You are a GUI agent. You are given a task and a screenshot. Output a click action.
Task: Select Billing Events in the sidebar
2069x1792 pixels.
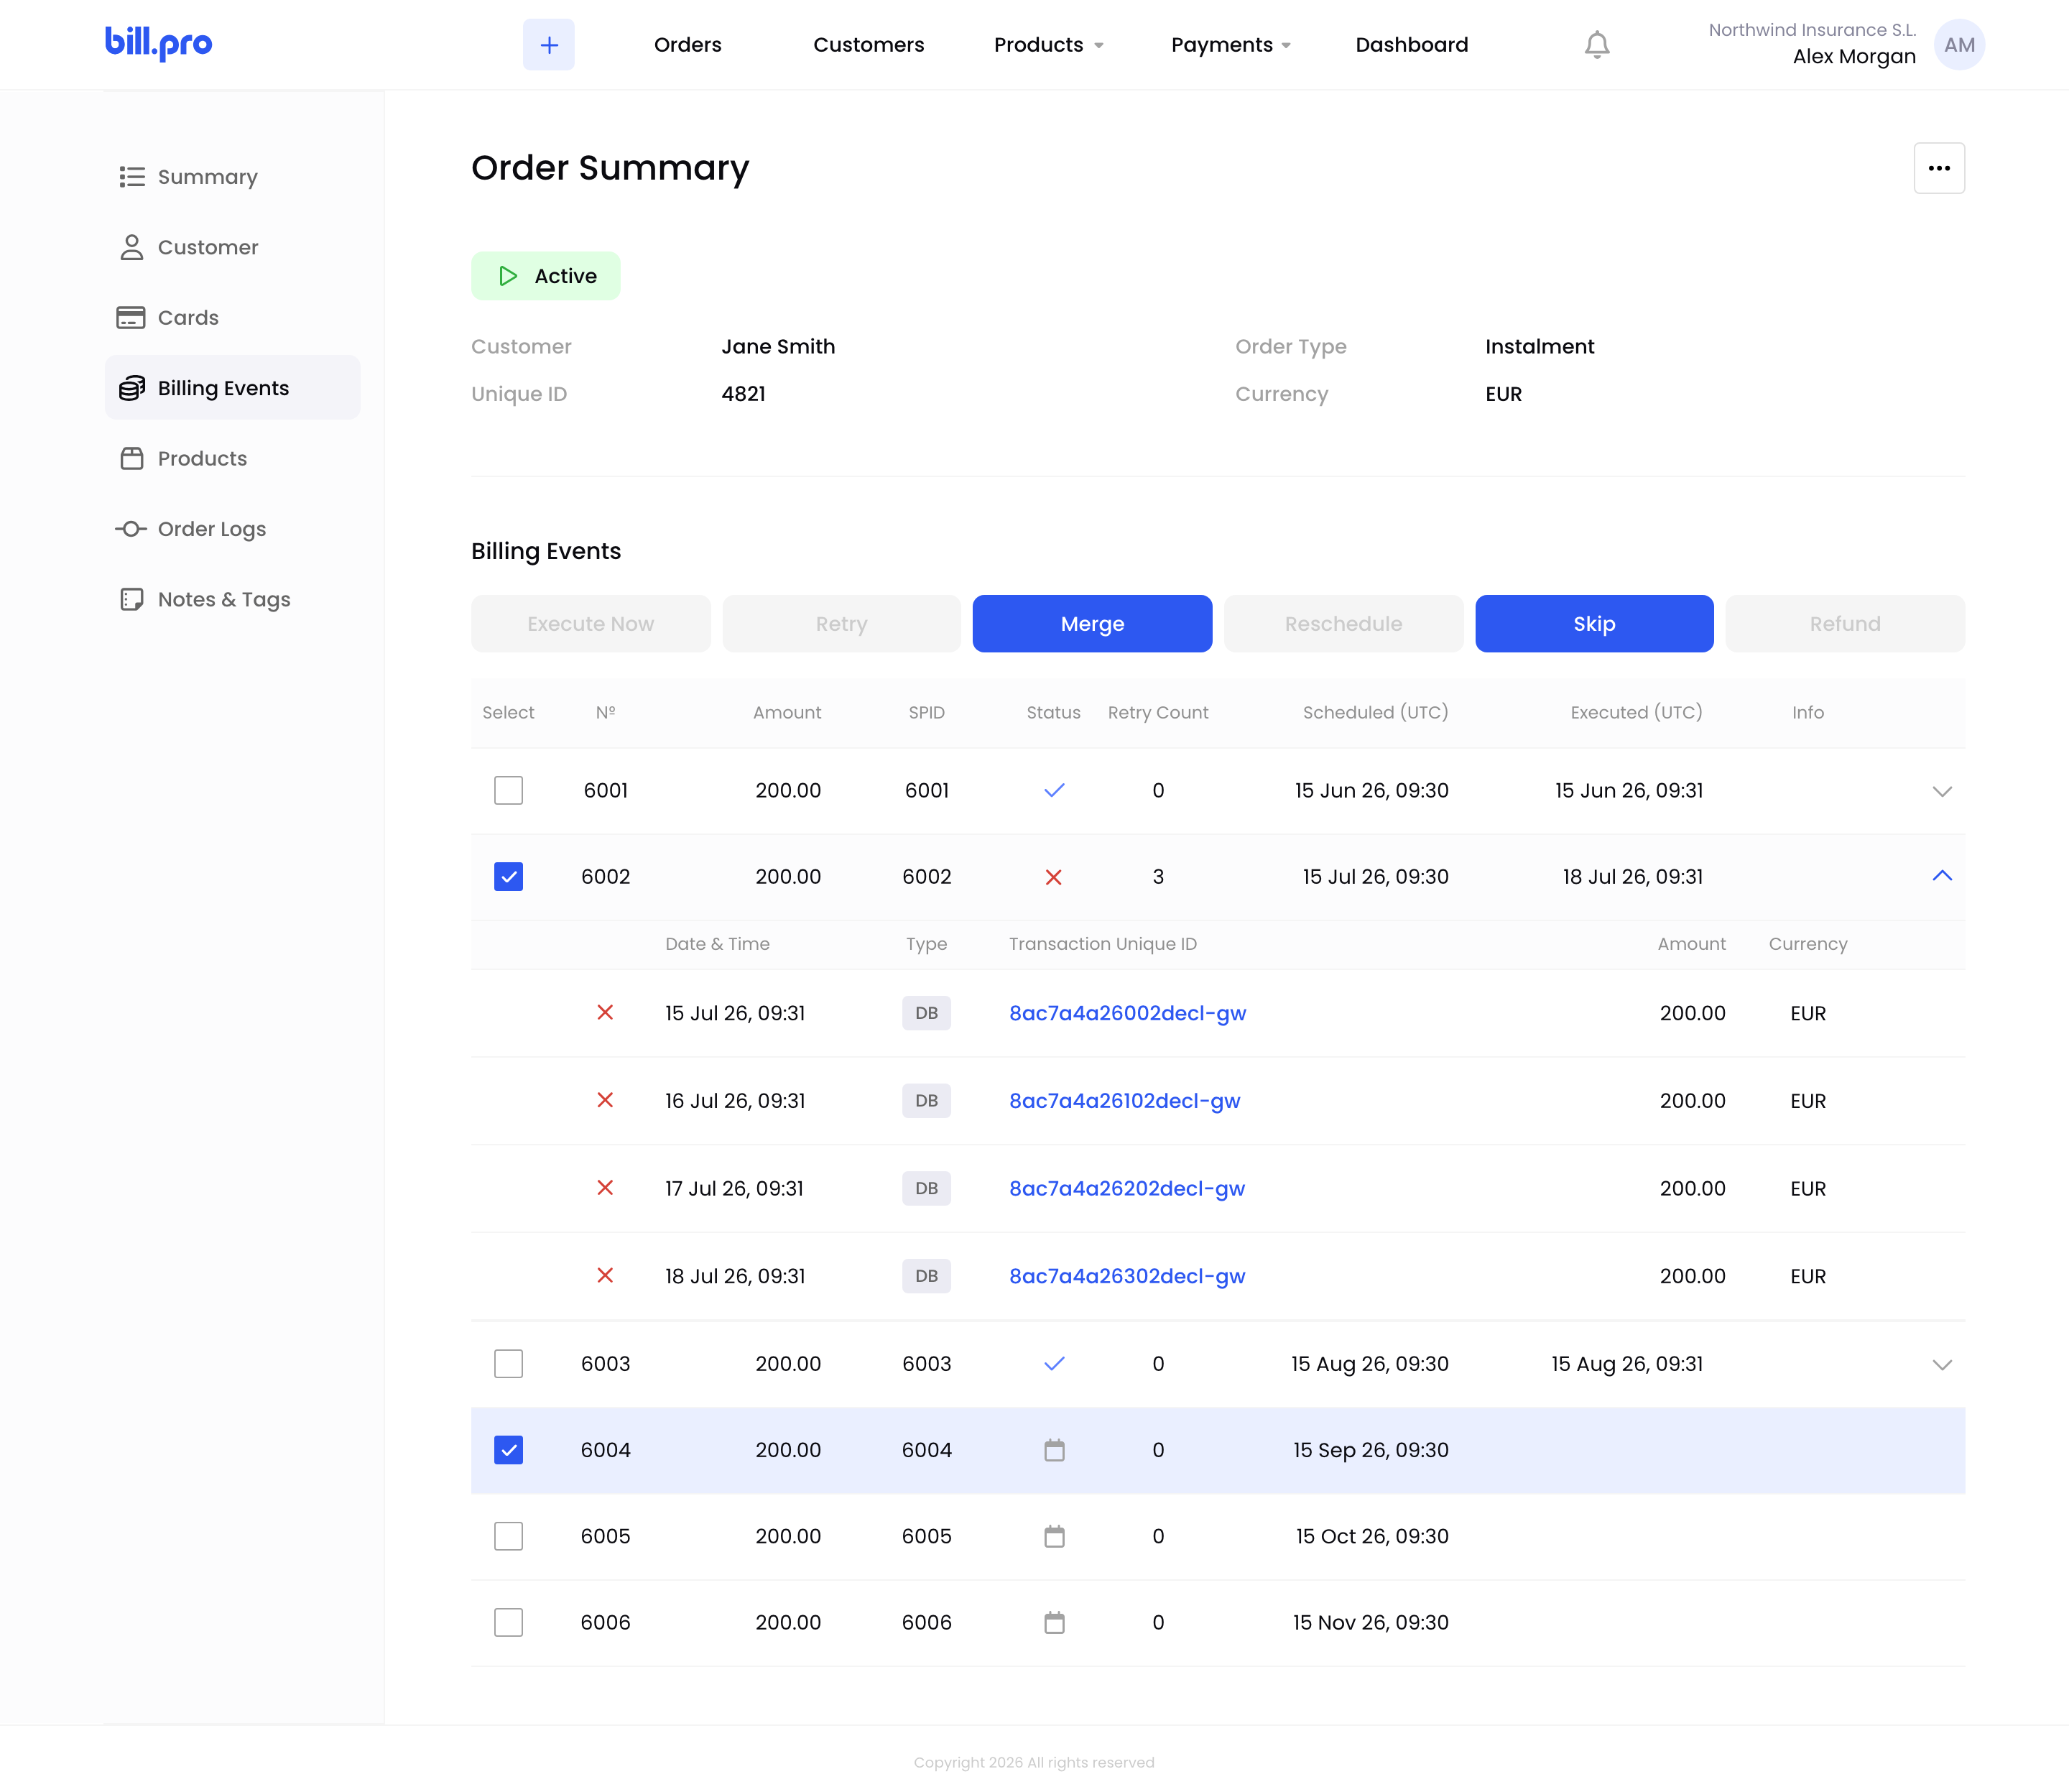tap(232, 388)
